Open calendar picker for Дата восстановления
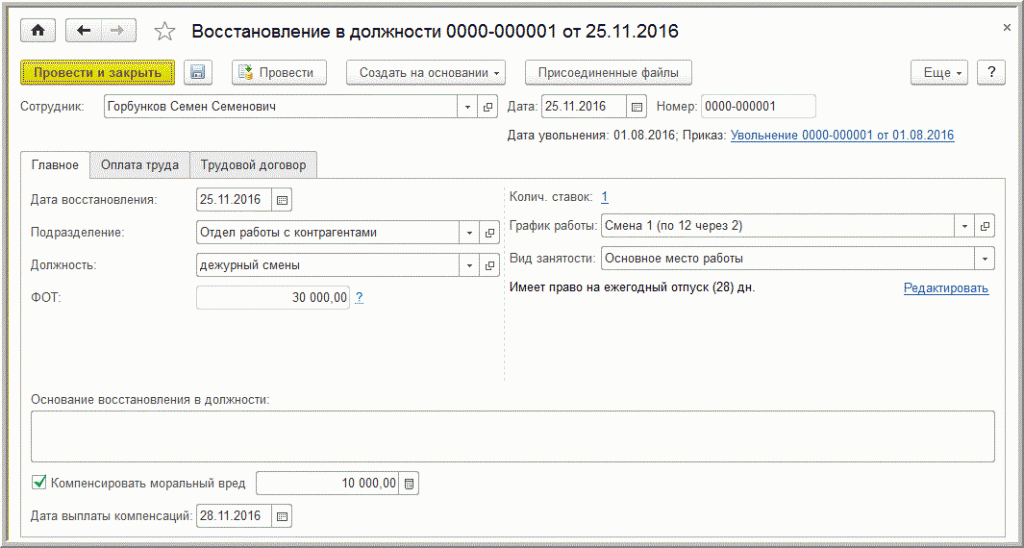The height and width of the screenshot is (548, 1024). [x=282, y=200]
